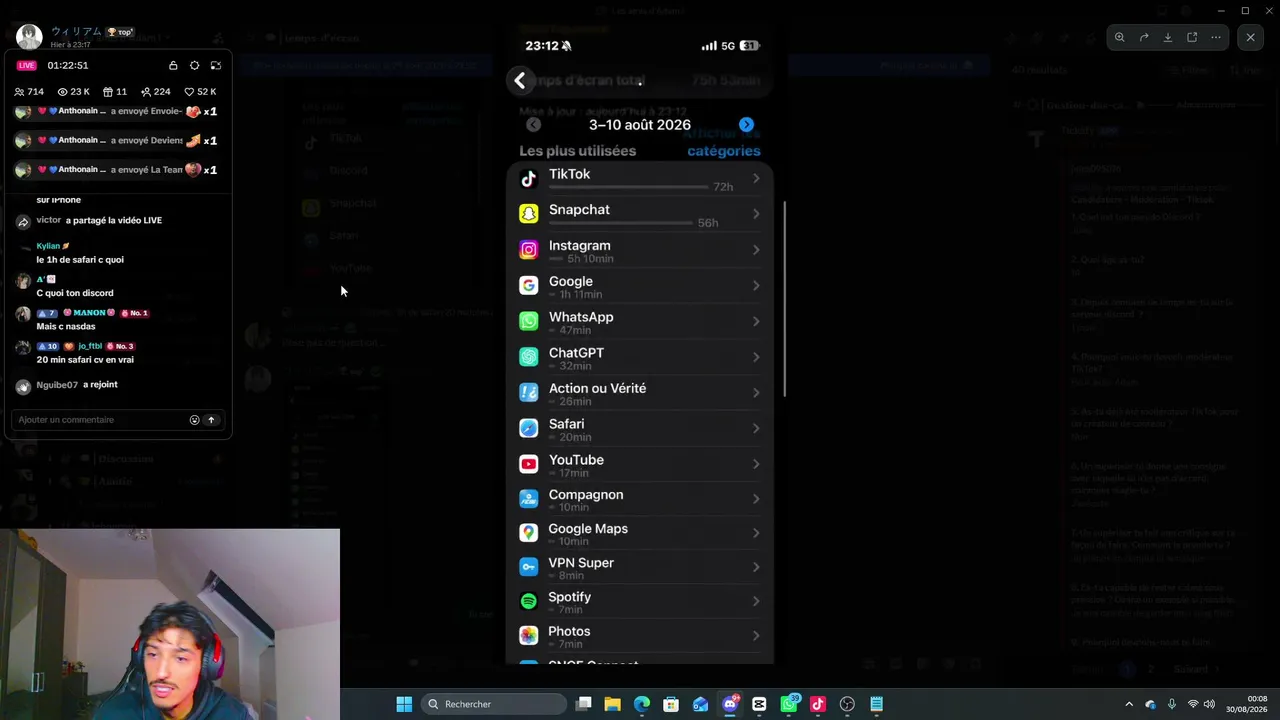Click the webcam video thumbnail
Image resolution: width=1280 pixels, height=720 pixels.
click(170, 624)
